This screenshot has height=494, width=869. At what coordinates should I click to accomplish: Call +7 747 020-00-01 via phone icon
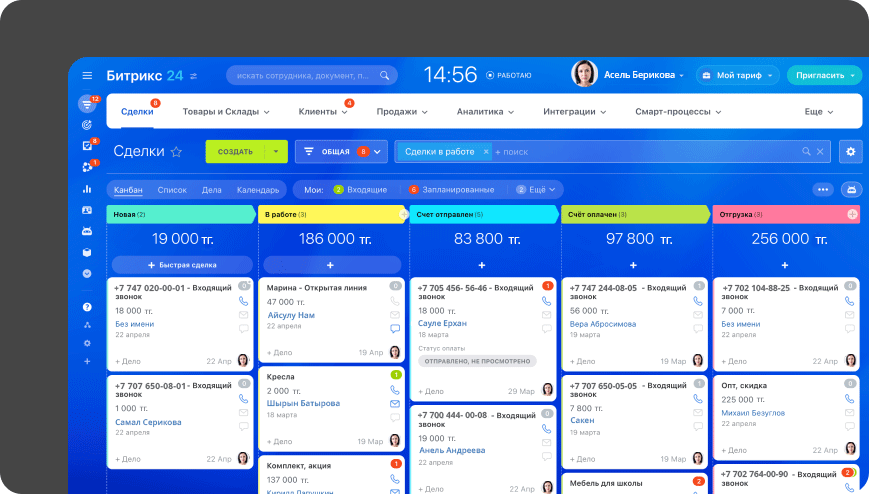point(243,302)
